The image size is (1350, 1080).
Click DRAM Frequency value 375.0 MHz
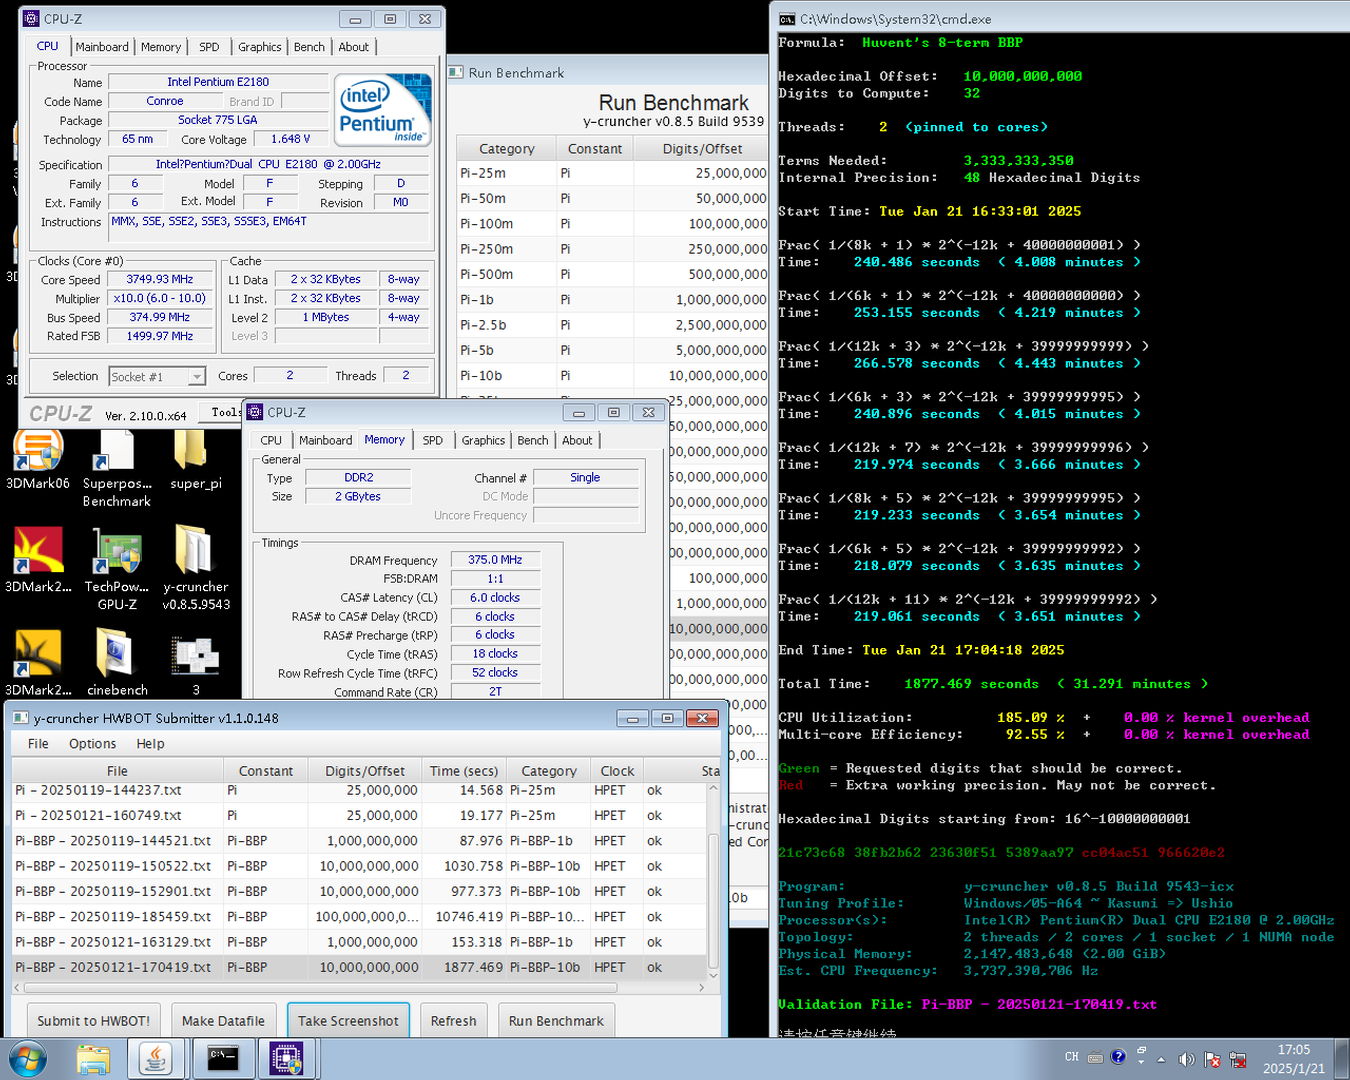[x=495, y=560]
